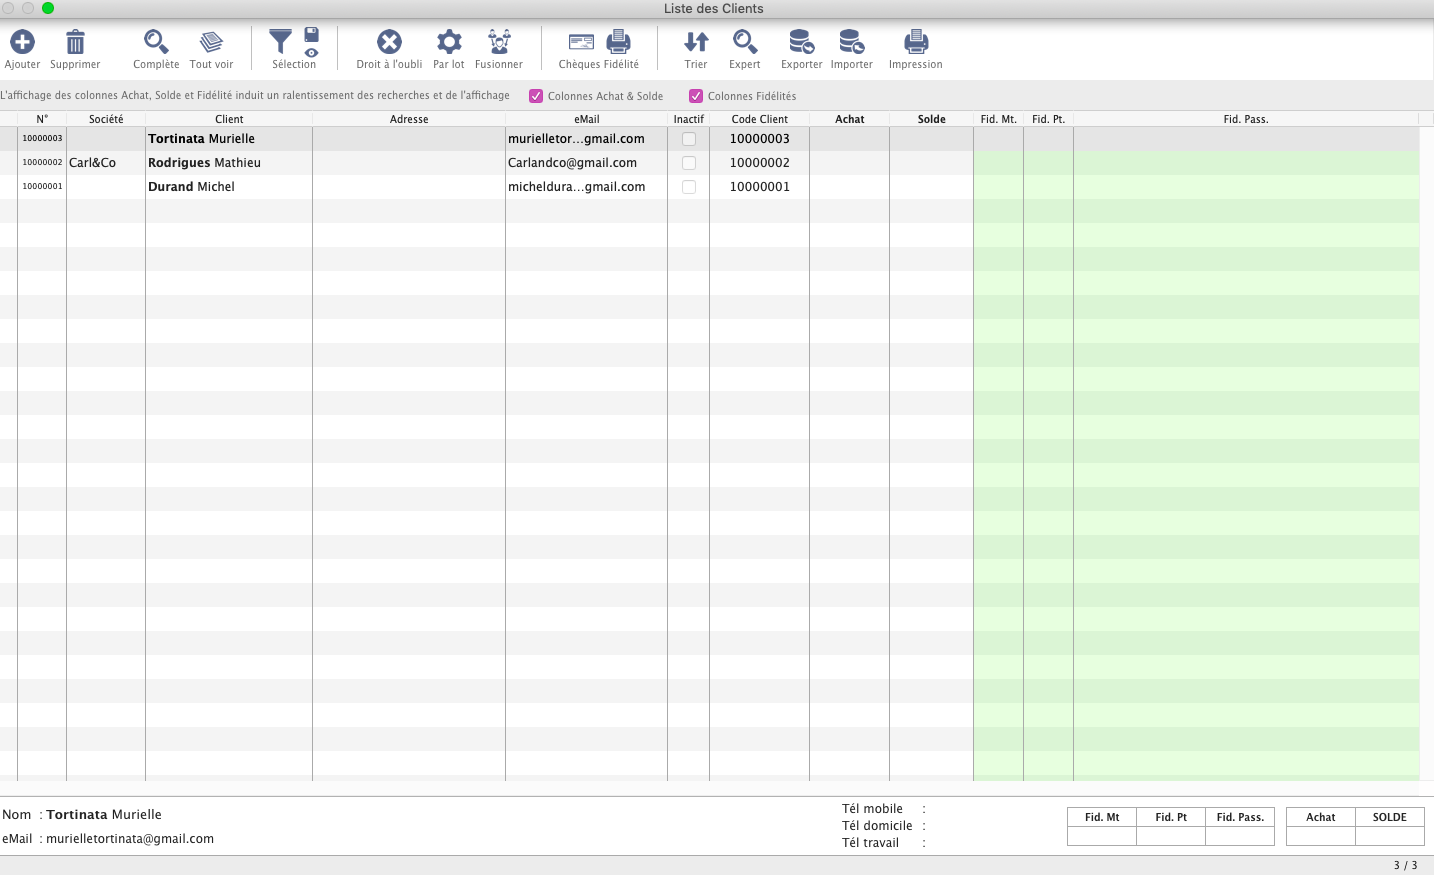This screenshot has width=1434, height=875.
Task: Open the Sélection filter funnel
Action: (x=281, y=42)
